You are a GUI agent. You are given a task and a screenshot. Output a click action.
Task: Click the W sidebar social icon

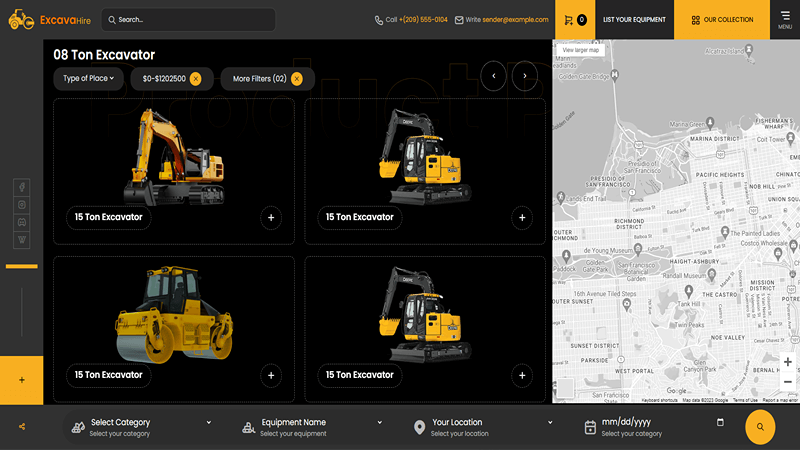21,239
